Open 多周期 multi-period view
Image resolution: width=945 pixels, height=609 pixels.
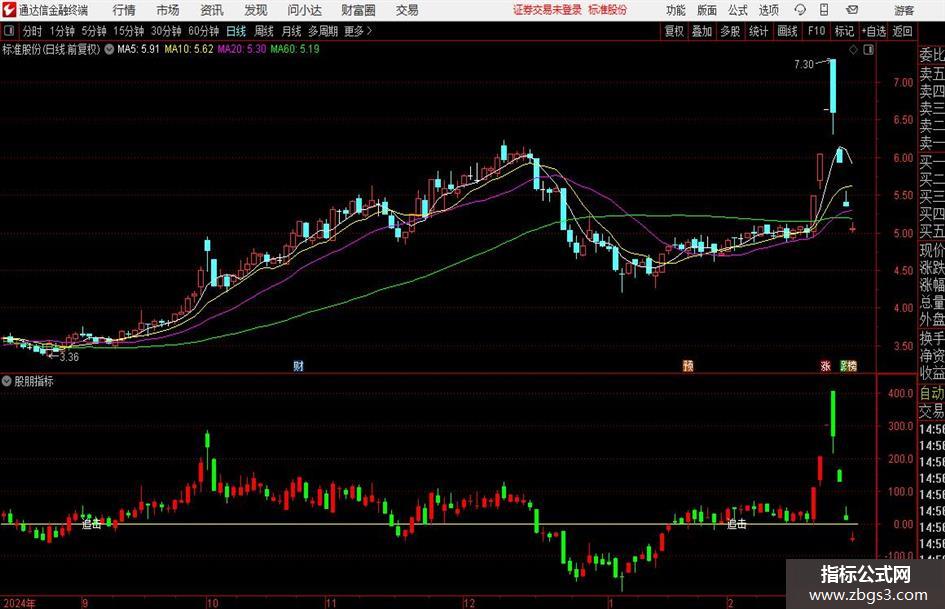coord(323,31)
